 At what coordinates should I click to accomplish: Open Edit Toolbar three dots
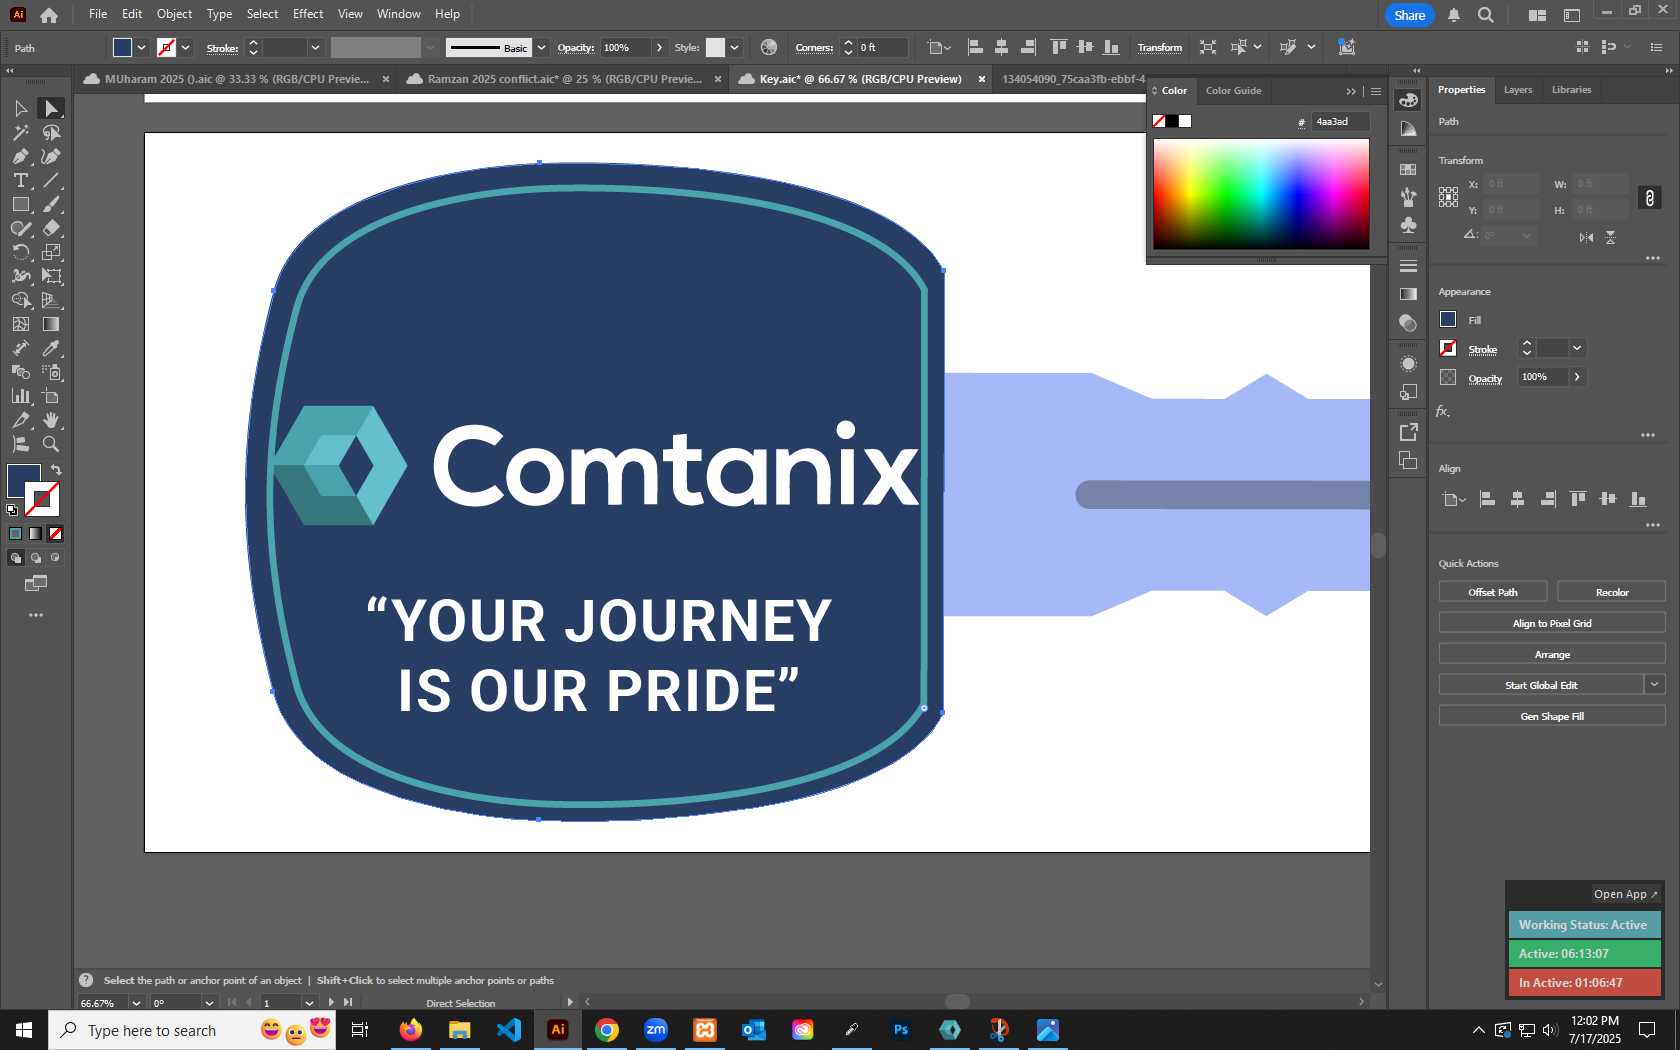pyautogui.click(x=36, y=615)
